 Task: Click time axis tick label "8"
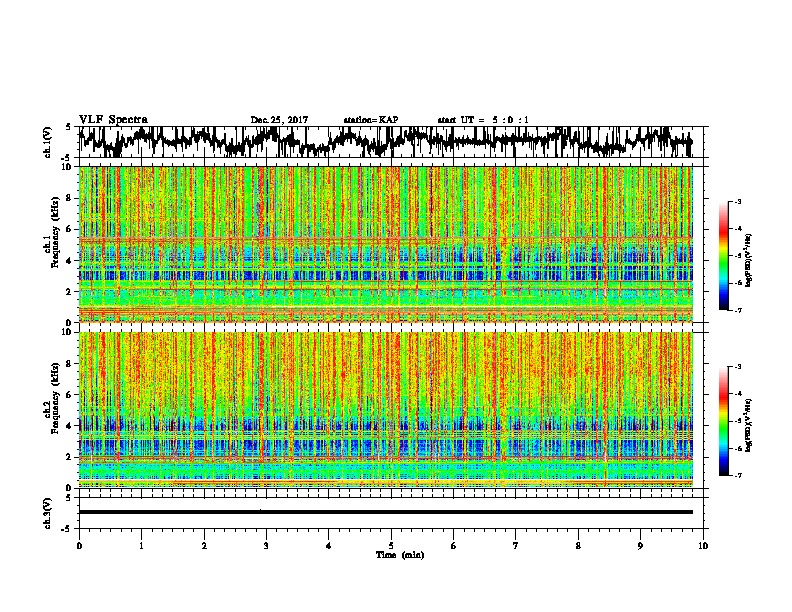click(578, 546)
